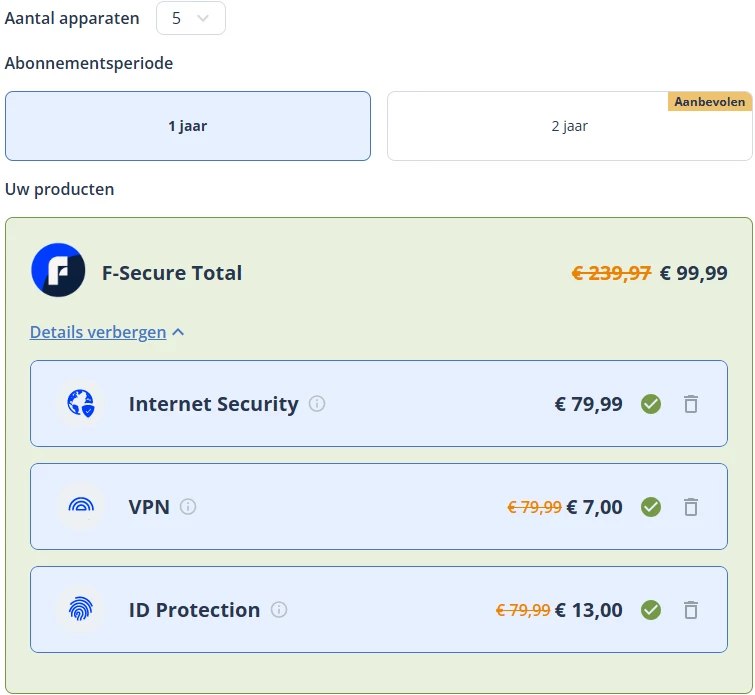Click the Internet Security globe shield icon
755x695 pixels.
[80, 404]
